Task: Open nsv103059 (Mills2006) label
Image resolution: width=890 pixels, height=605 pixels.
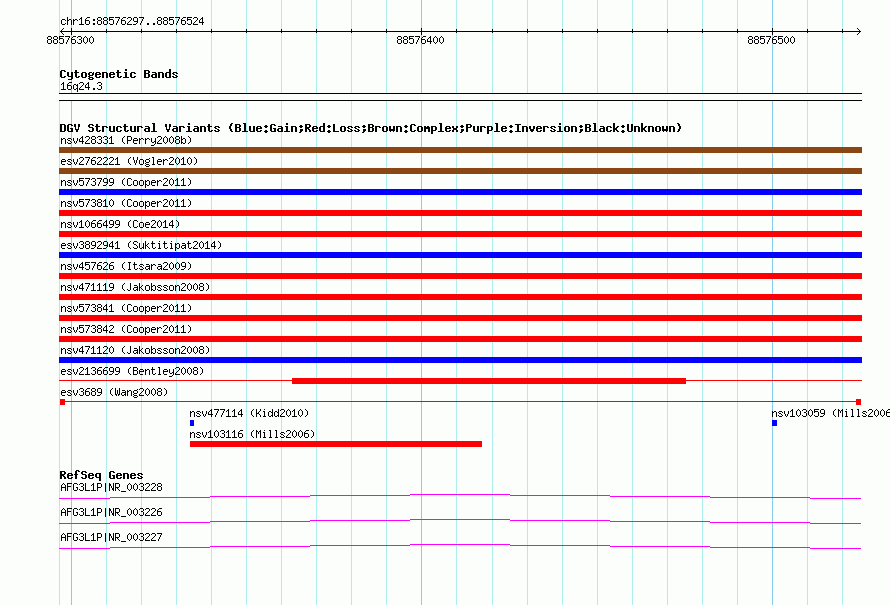Action: [x=830, y=413]
